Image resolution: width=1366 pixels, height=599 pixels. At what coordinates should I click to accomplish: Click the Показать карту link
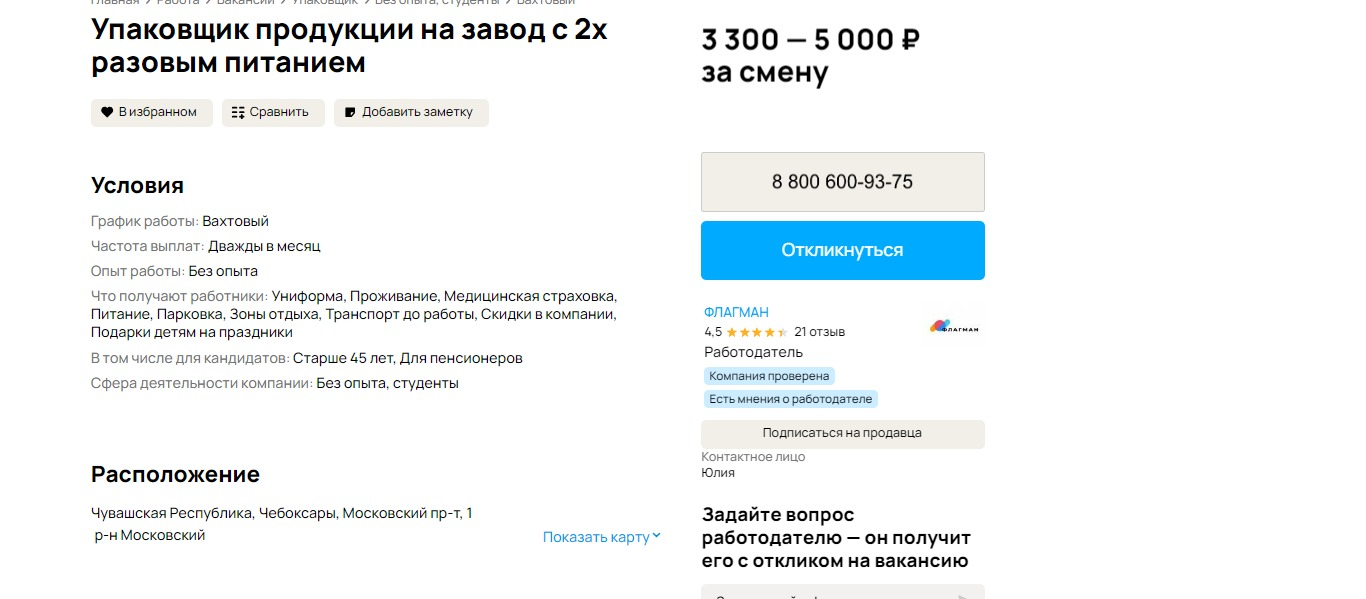point(596,537)
